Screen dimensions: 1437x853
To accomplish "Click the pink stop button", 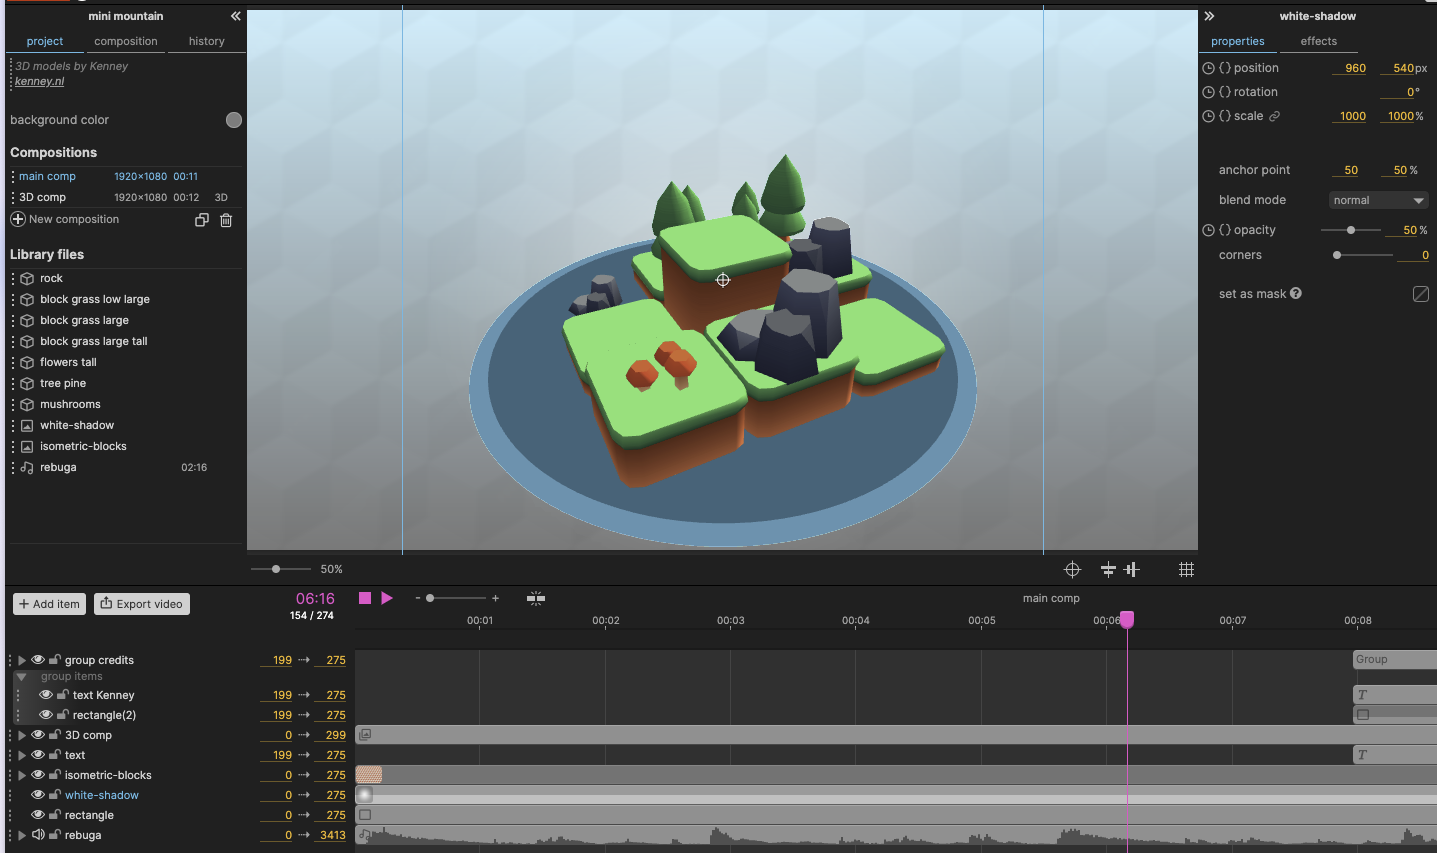I will point(365,598).
